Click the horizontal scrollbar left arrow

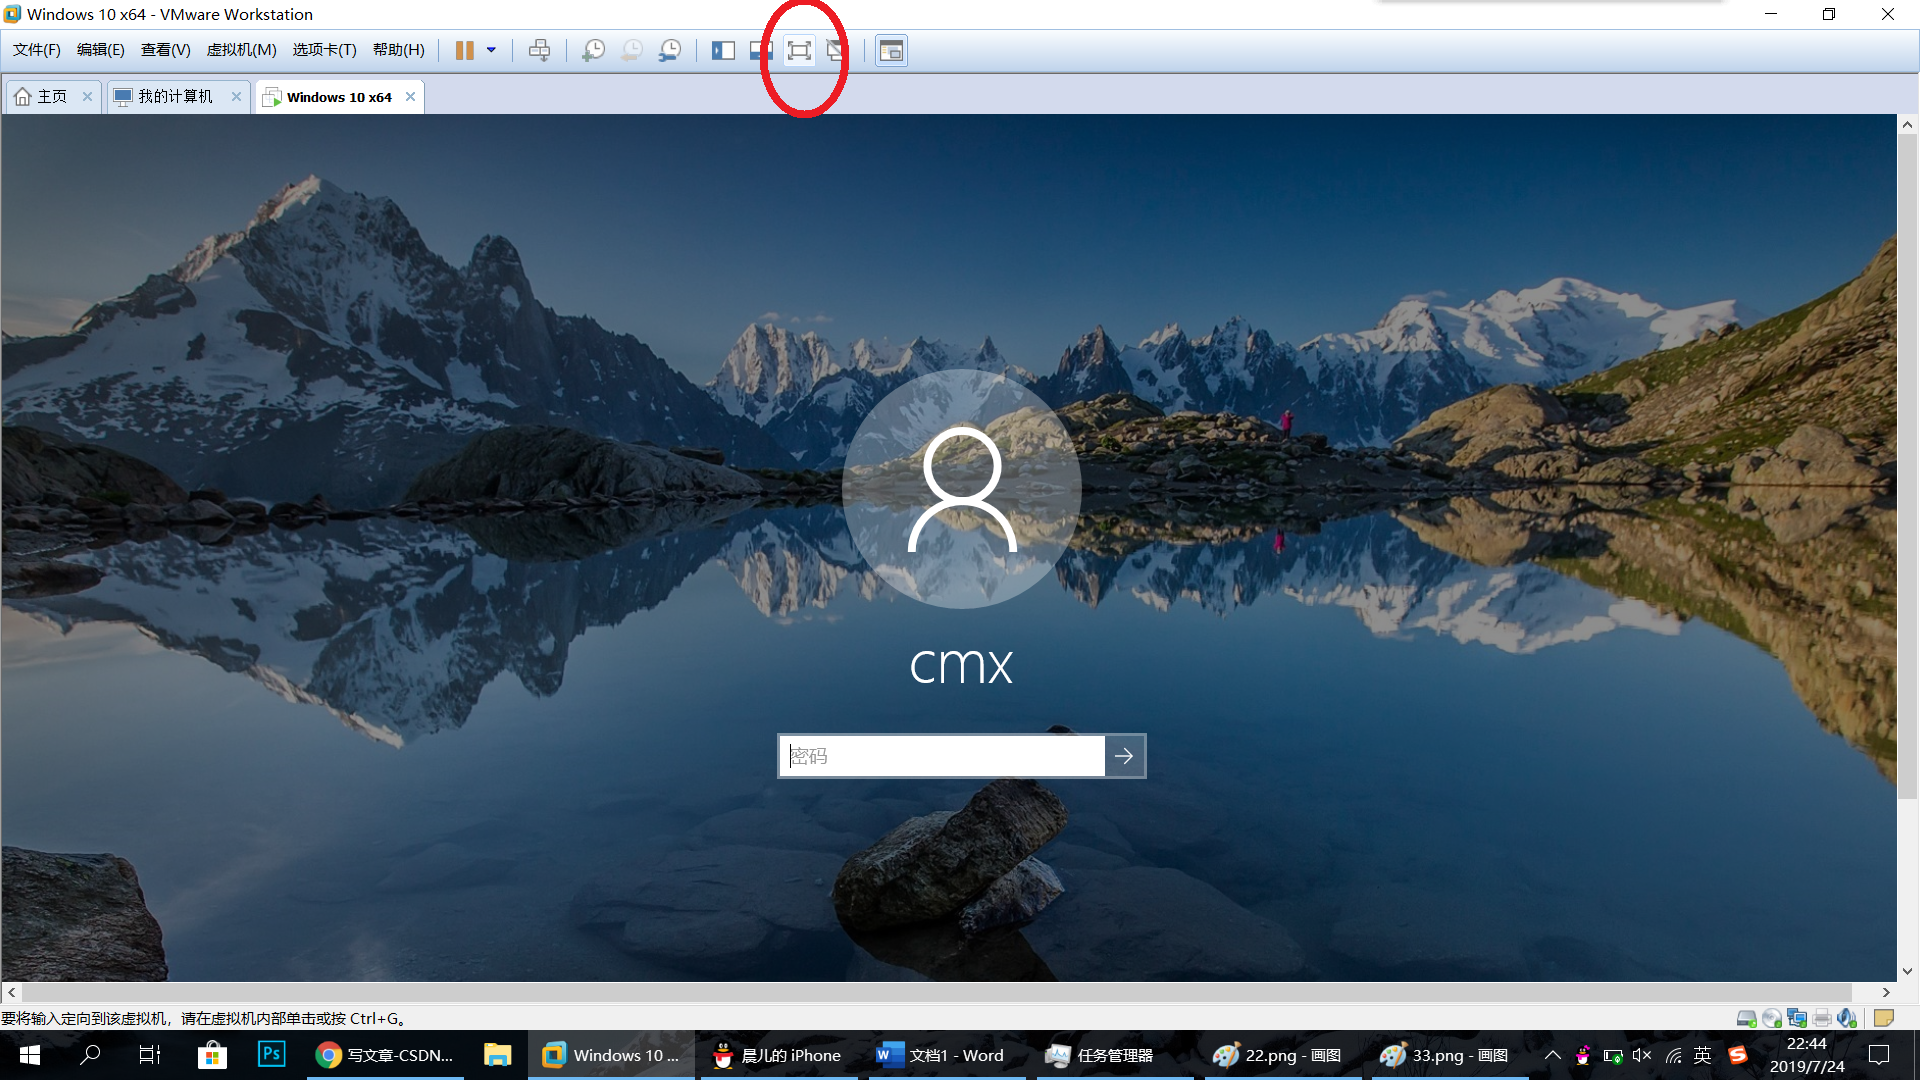(12, 993)
